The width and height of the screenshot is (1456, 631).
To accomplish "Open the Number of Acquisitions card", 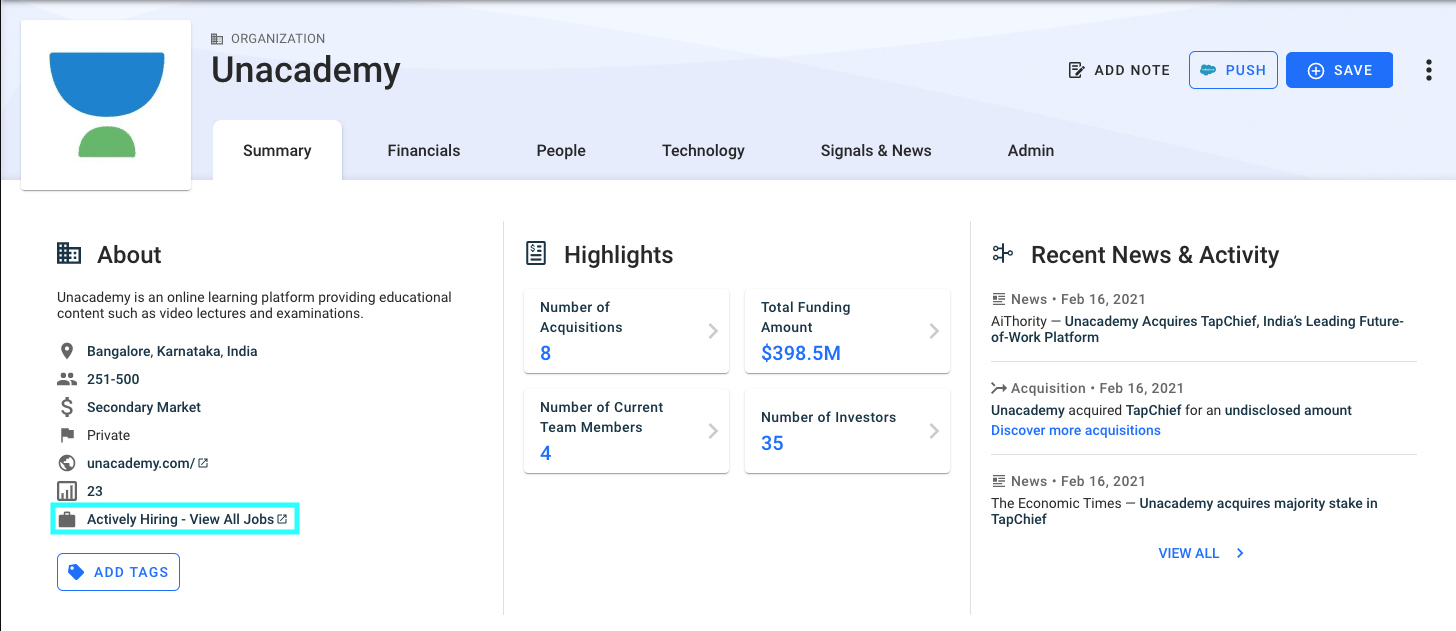I will point(626,331).
